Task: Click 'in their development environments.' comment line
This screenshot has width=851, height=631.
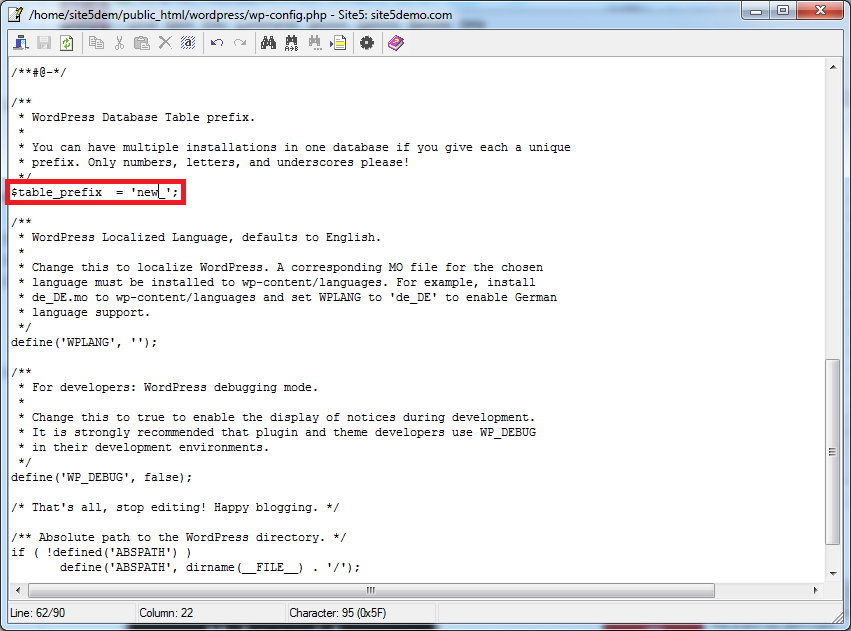Action: [x=143, y=448]
